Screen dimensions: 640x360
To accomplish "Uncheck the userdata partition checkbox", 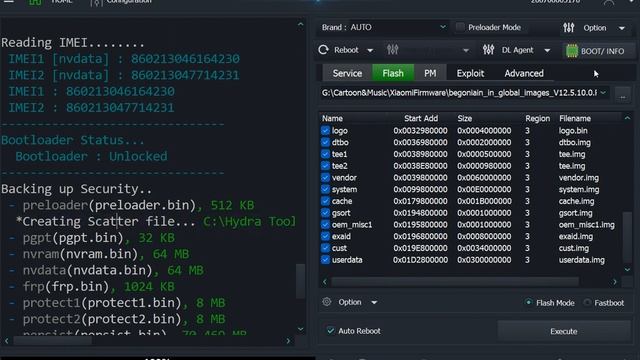I will 325,260.
